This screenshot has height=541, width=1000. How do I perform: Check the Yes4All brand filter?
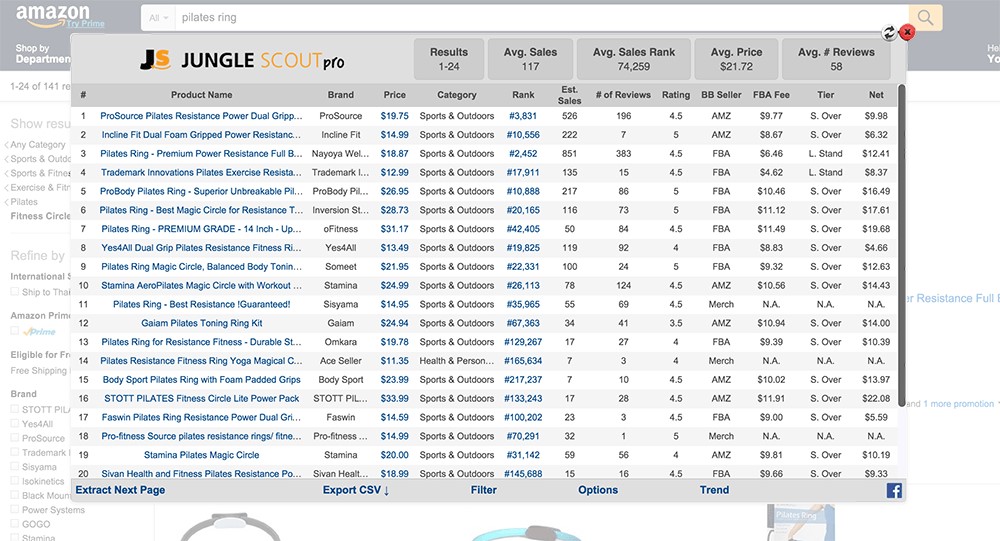(15, 424)
